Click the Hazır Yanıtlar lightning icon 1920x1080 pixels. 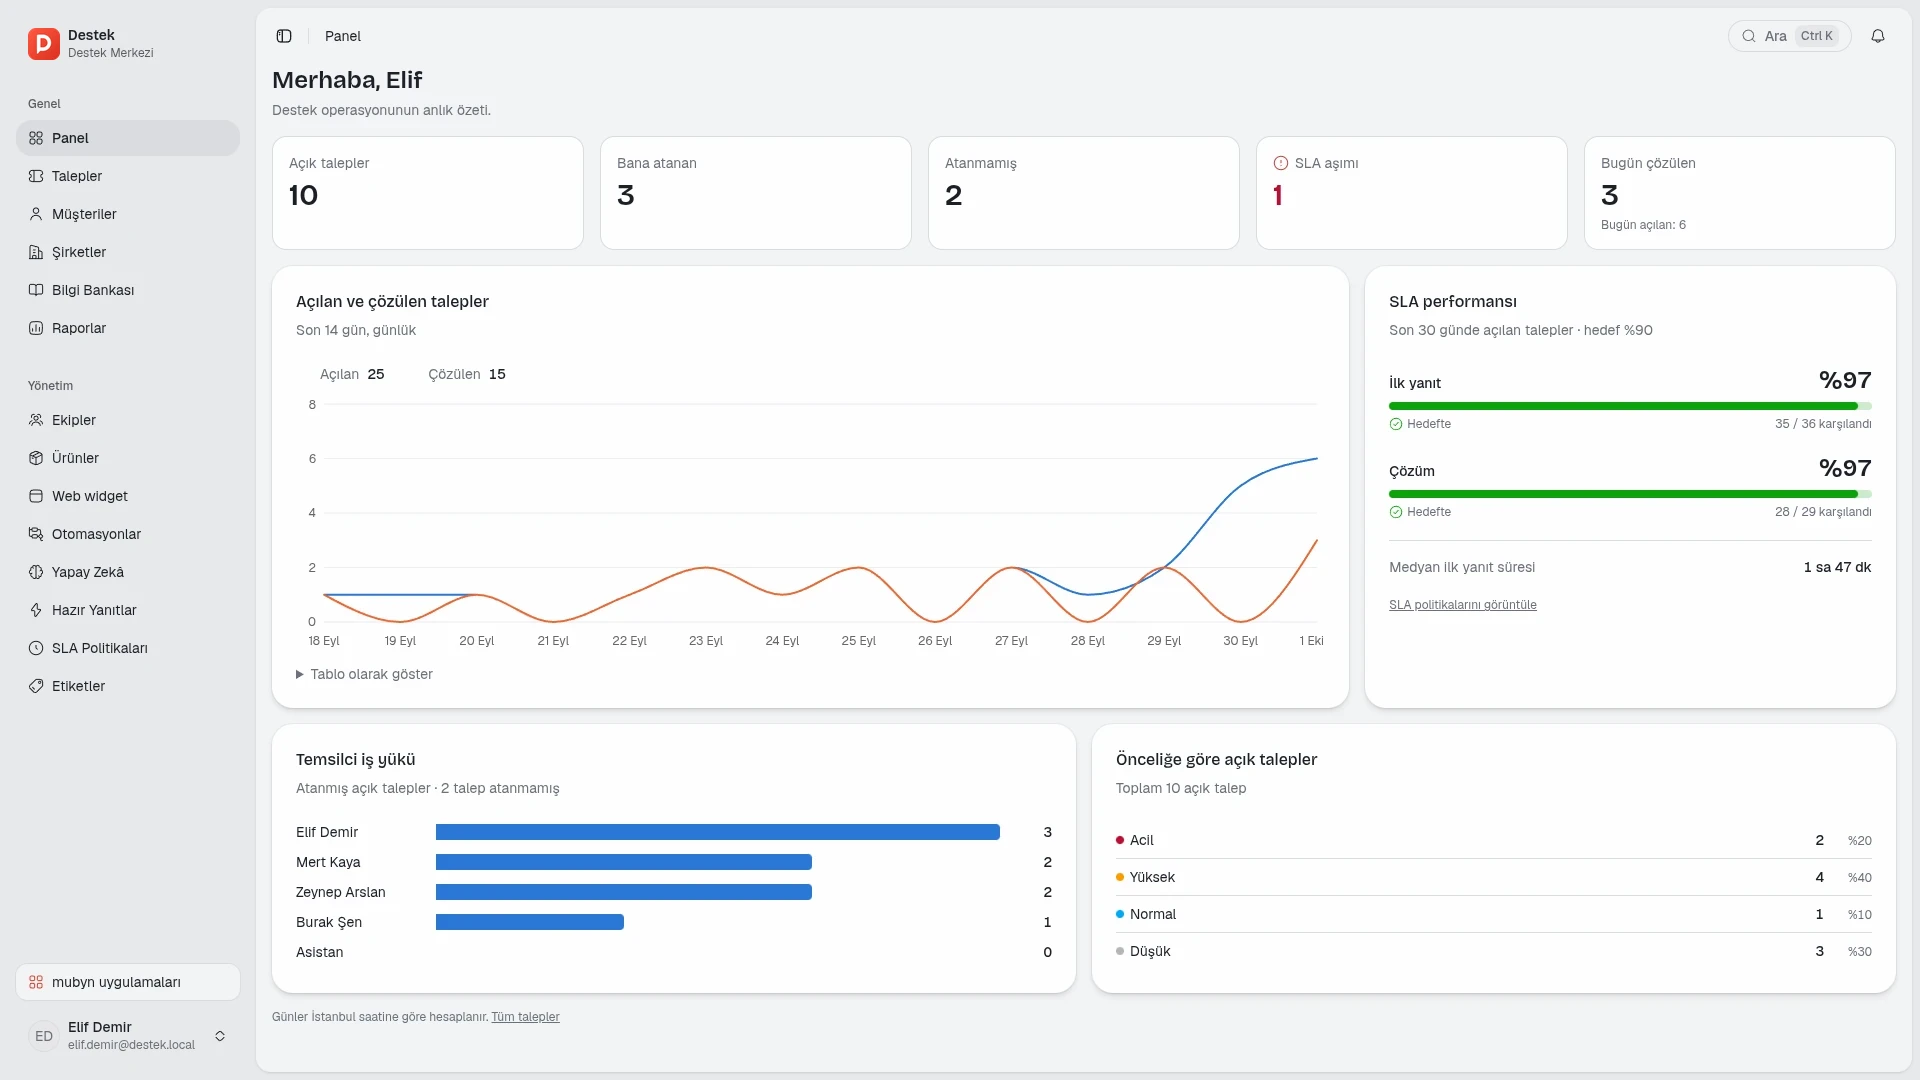click(36, 610)
